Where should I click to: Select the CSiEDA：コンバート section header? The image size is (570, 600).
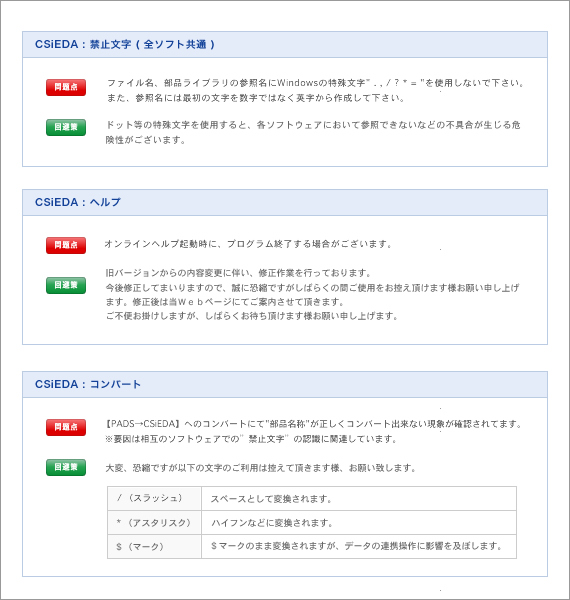click(285, 385)
